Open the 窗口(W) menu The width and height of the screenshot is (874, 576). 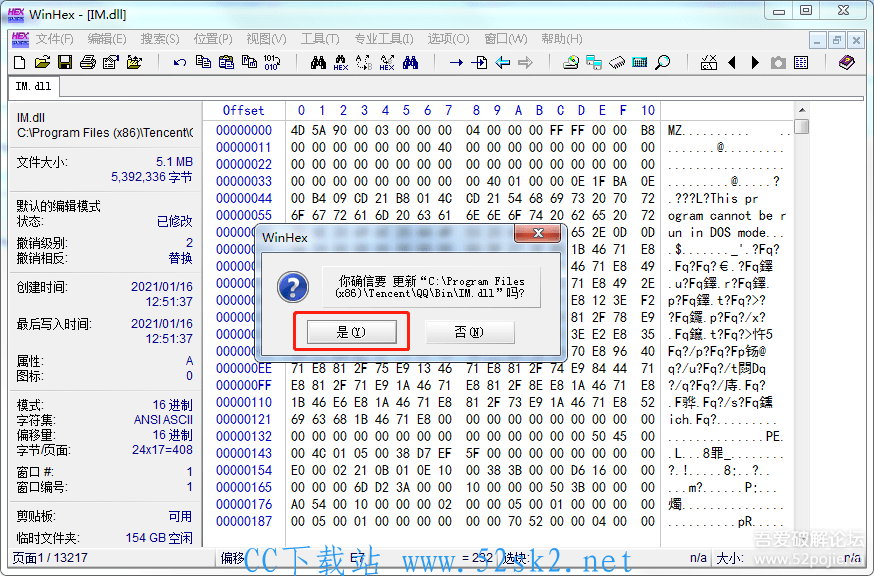tap(506, 39)
